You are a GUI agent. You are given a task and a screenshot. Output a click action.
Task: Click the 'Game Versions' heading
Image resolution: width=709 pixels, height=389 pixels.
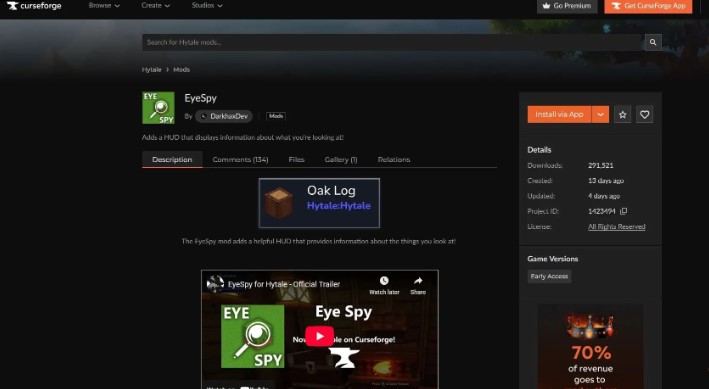[553, 259]
